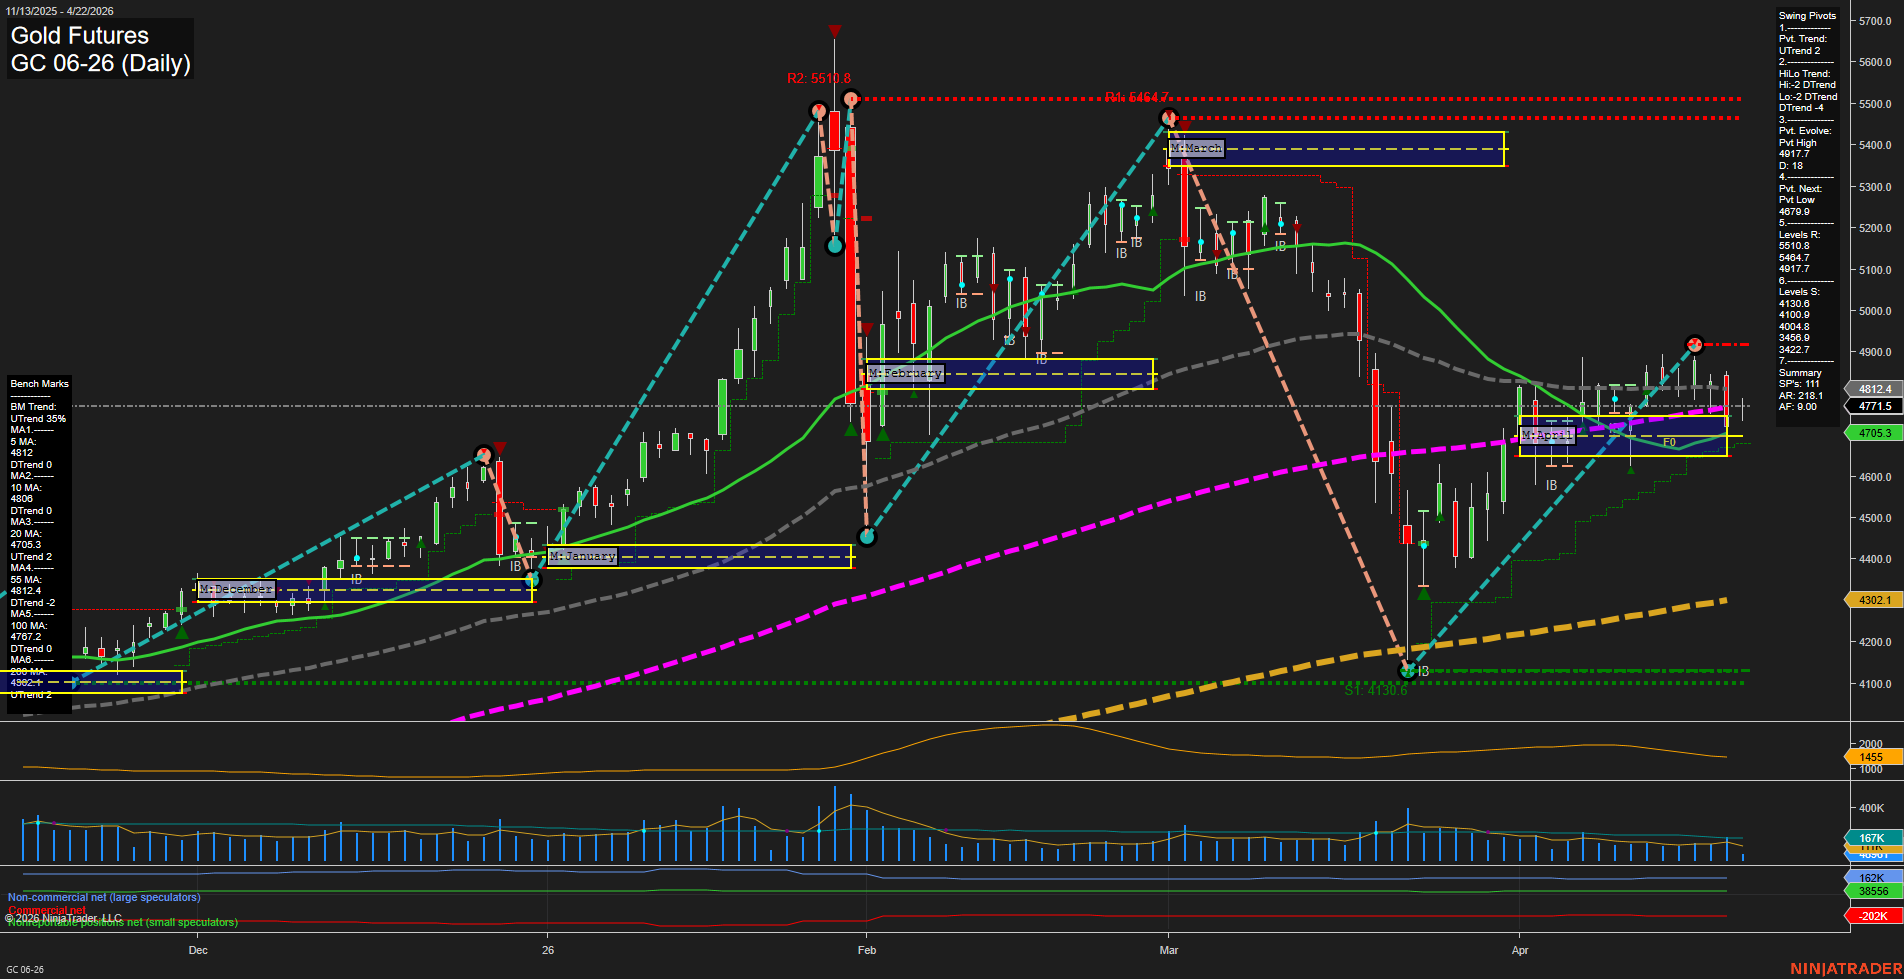Click the swing pivot circle at the March high
This screenshot has height=979, width=1904.
[1168, 117]
